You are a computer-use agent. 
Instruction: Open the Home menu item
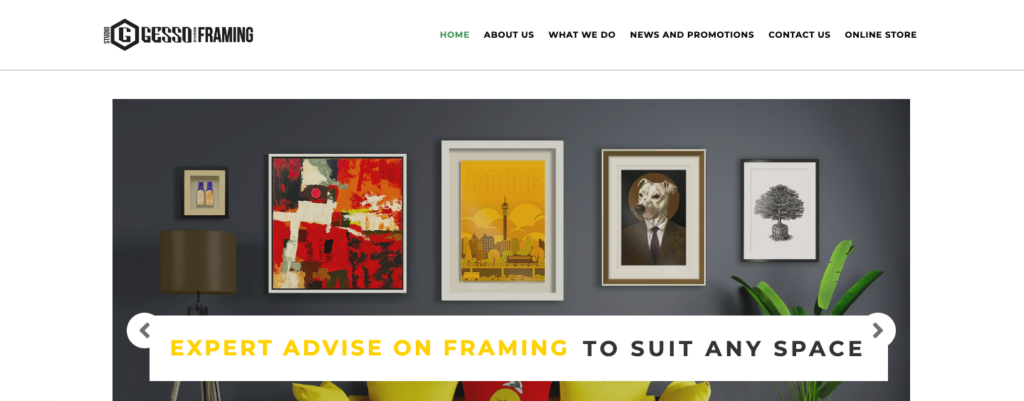pos(455,35)
